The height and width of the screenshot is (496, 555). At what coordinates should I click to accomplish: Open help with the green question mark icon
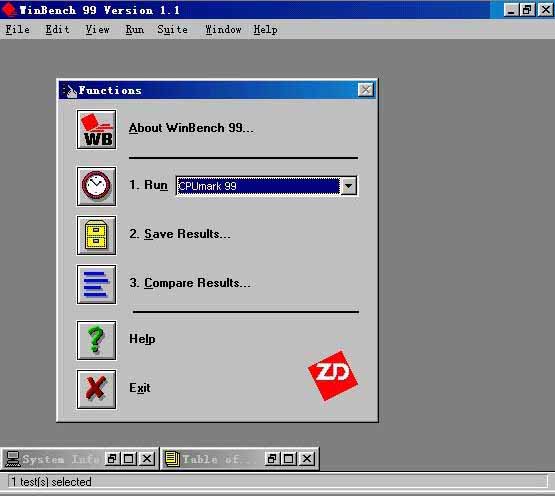(x=96, y=341)
